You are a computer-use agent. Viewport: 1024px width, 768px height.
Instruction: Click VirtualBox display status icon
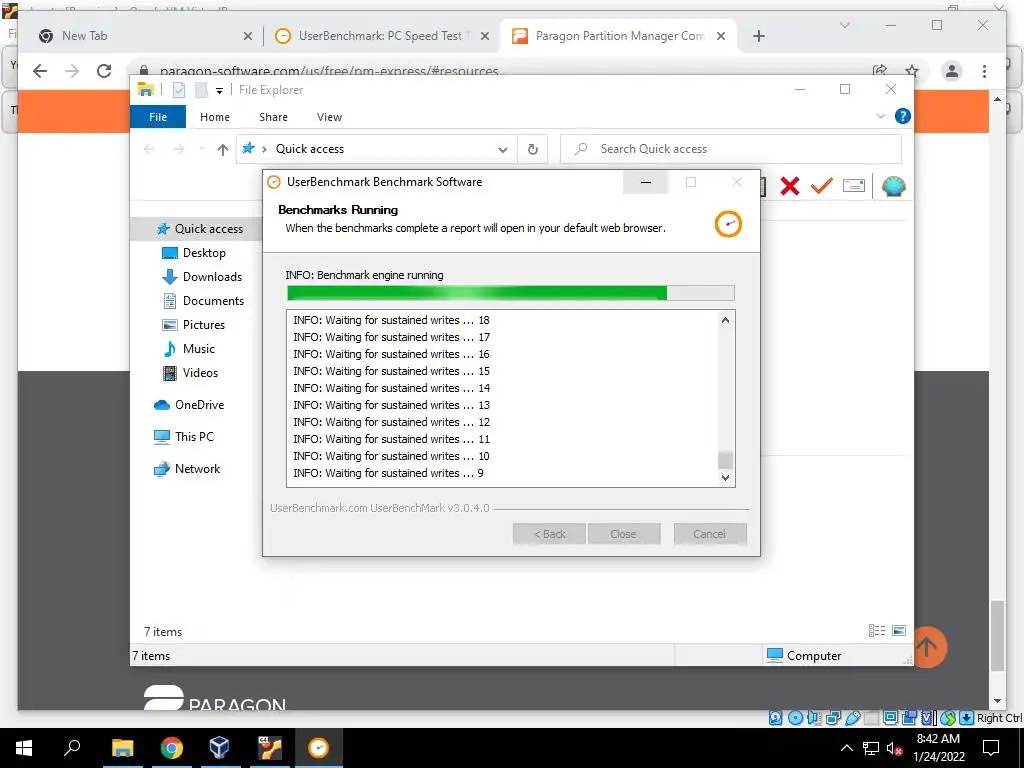coord(889,718)
